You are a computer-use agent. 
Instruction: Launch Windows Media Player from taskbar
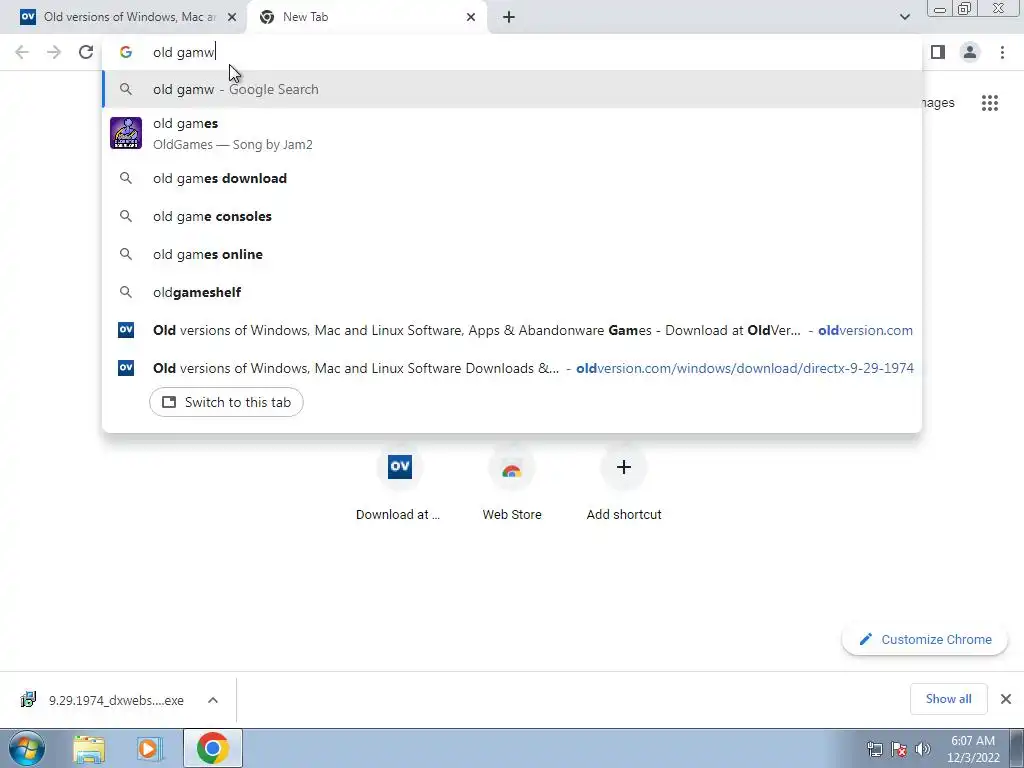150,749
